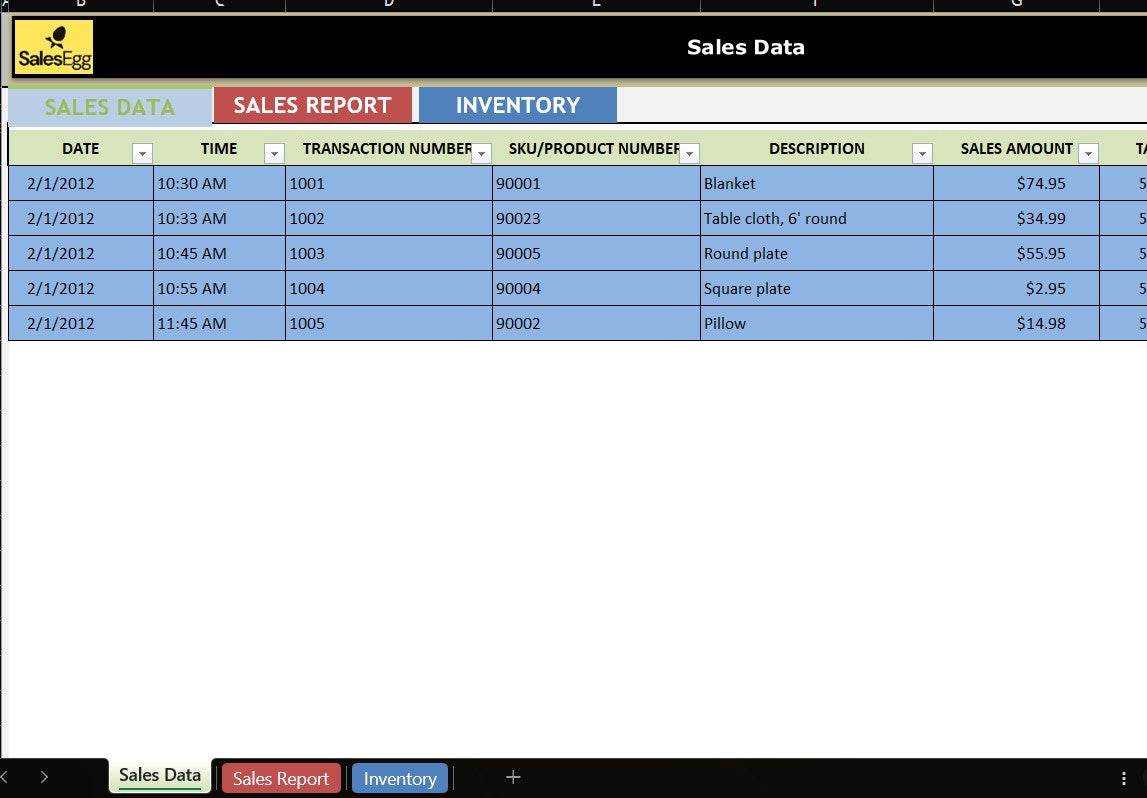The image size is (1147, 798).
Task: Expand the SALES AMOUNT filter dropdown
Action: point(1088,153)
